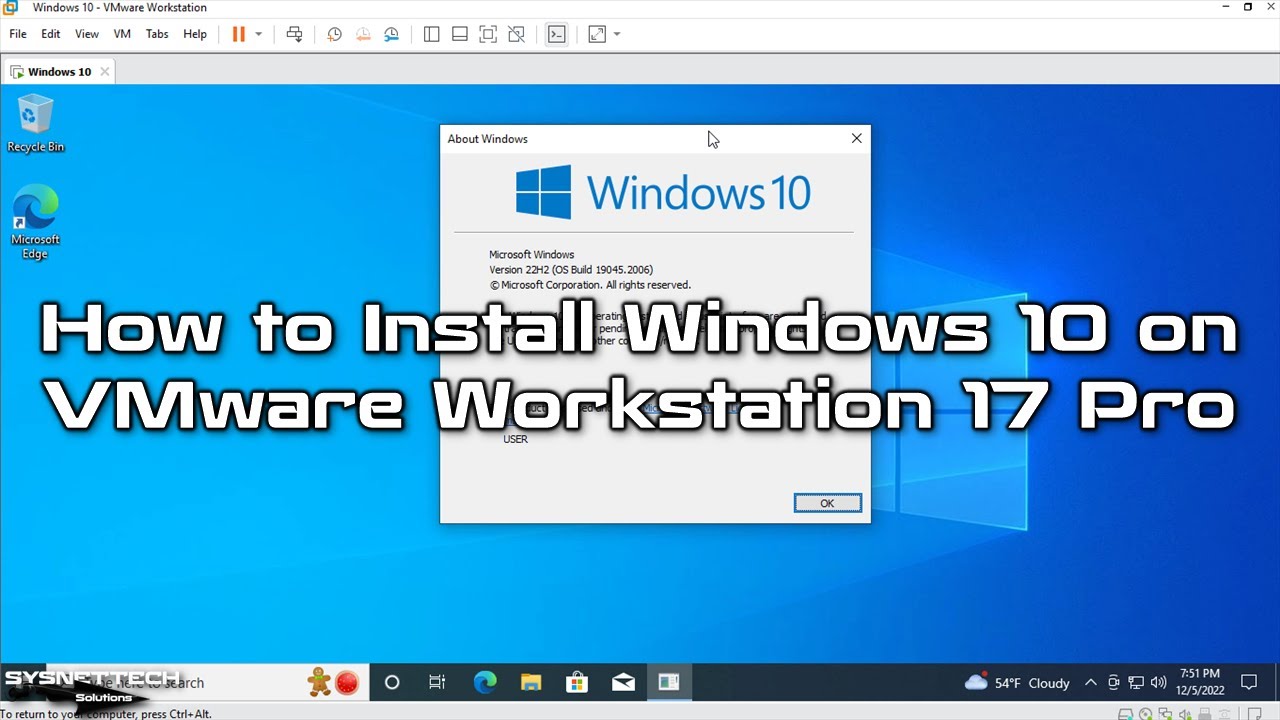Image resolution: width=1280 pixels, height=720 pixels.
Task: Open the VM menu
Action: pos(122,34)
